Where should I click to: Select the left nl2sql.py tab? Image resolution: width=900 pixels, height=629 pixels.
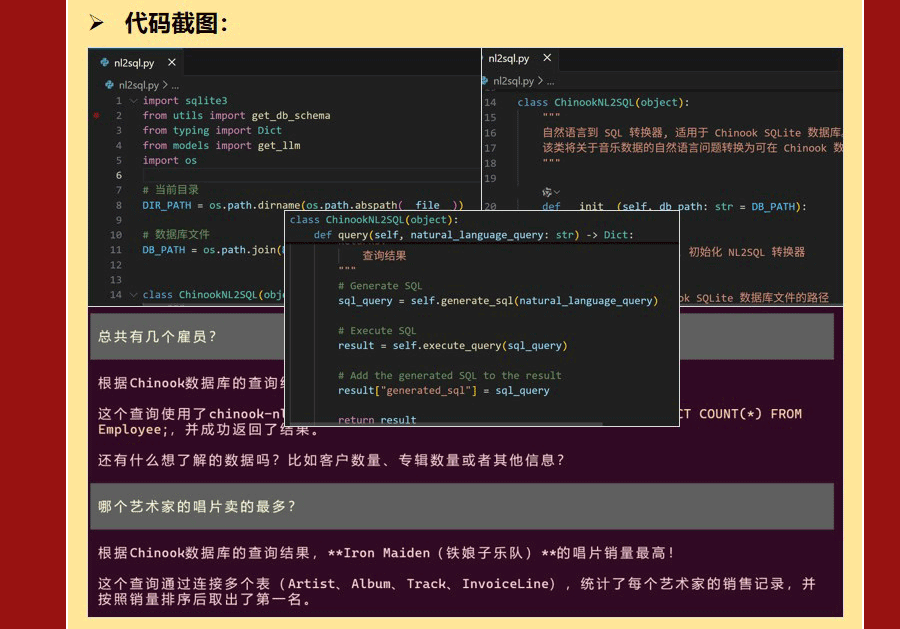coord(134,63)
